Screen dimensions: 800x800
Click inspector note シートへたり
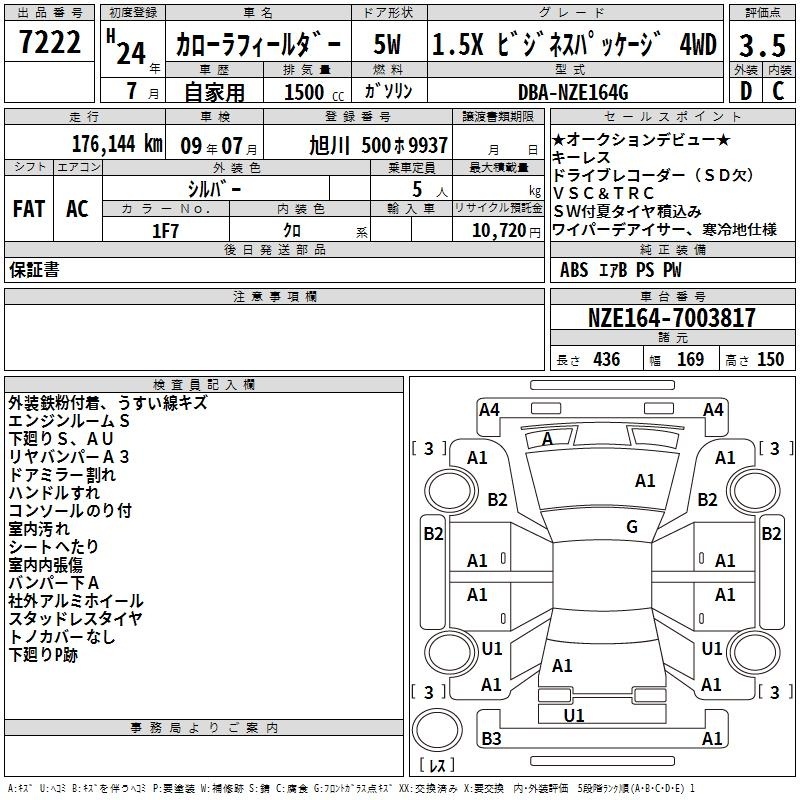[54, 546]
